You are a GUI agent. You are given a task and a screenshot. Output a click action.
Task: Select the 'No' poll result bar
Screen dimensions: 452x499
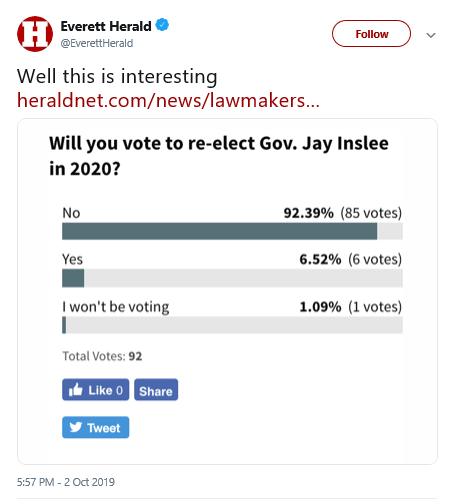tap(232, 231)
